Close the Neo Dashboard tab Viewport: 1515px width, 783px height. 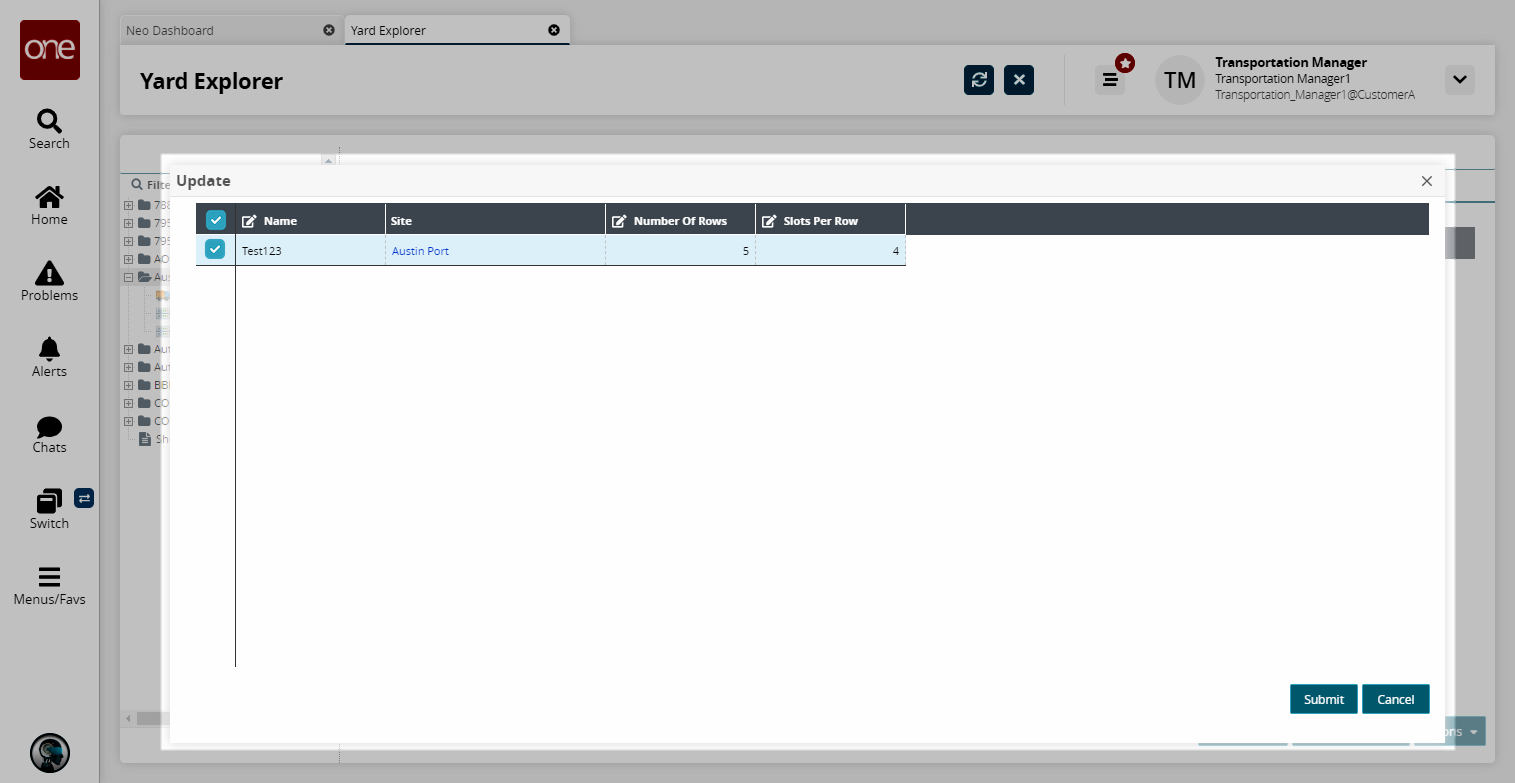[329, 30]
